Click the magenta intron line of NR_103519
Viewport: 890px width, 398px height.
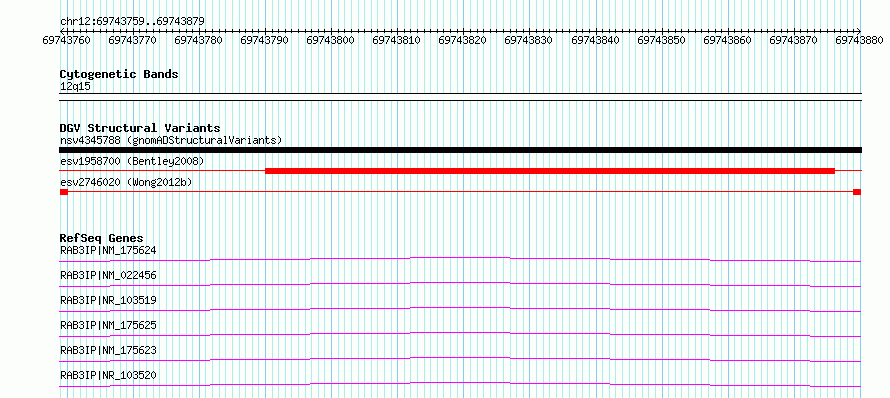[460, 308]
